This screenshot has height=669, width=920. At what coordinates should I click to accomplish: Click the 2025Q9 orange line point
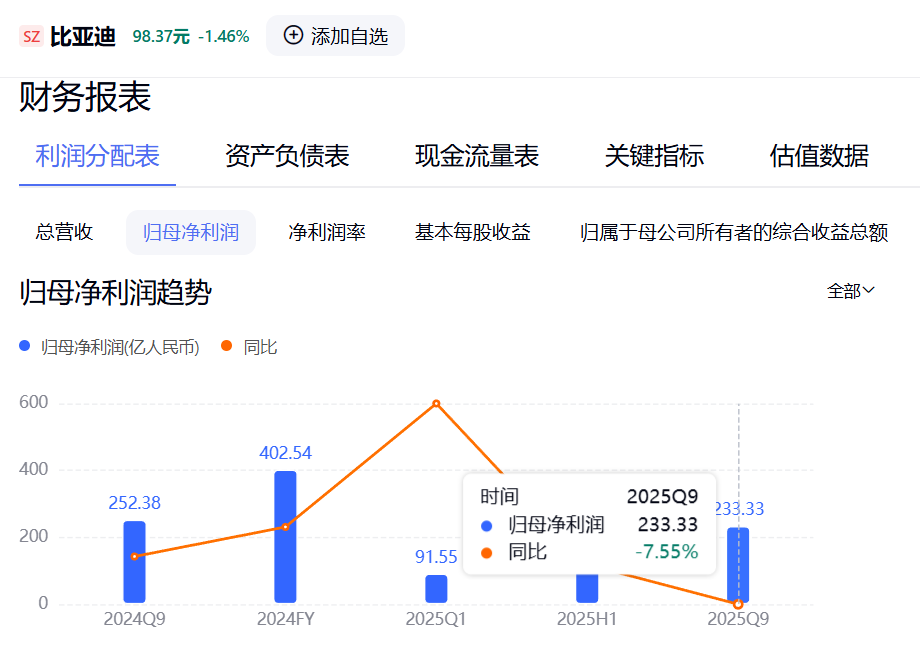(x=738, y=604)
